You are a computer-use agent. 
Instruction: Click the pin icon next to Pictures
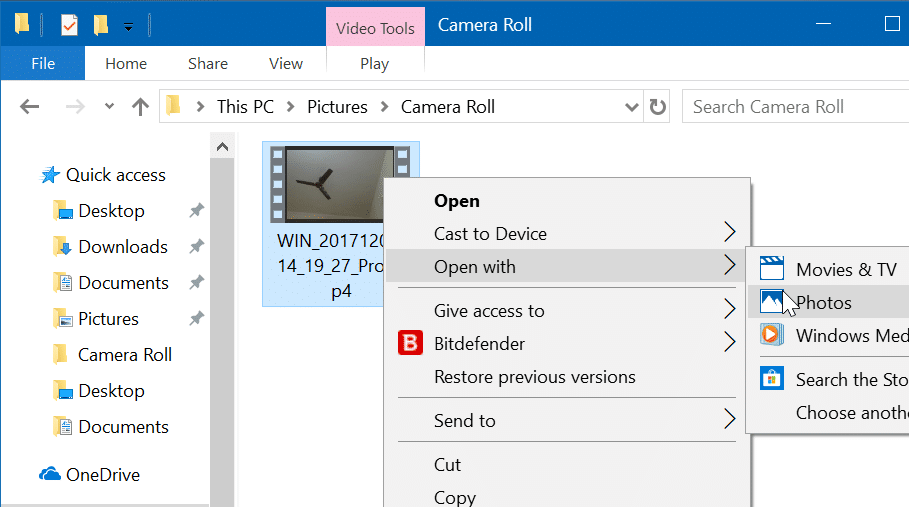coord(197,318)
